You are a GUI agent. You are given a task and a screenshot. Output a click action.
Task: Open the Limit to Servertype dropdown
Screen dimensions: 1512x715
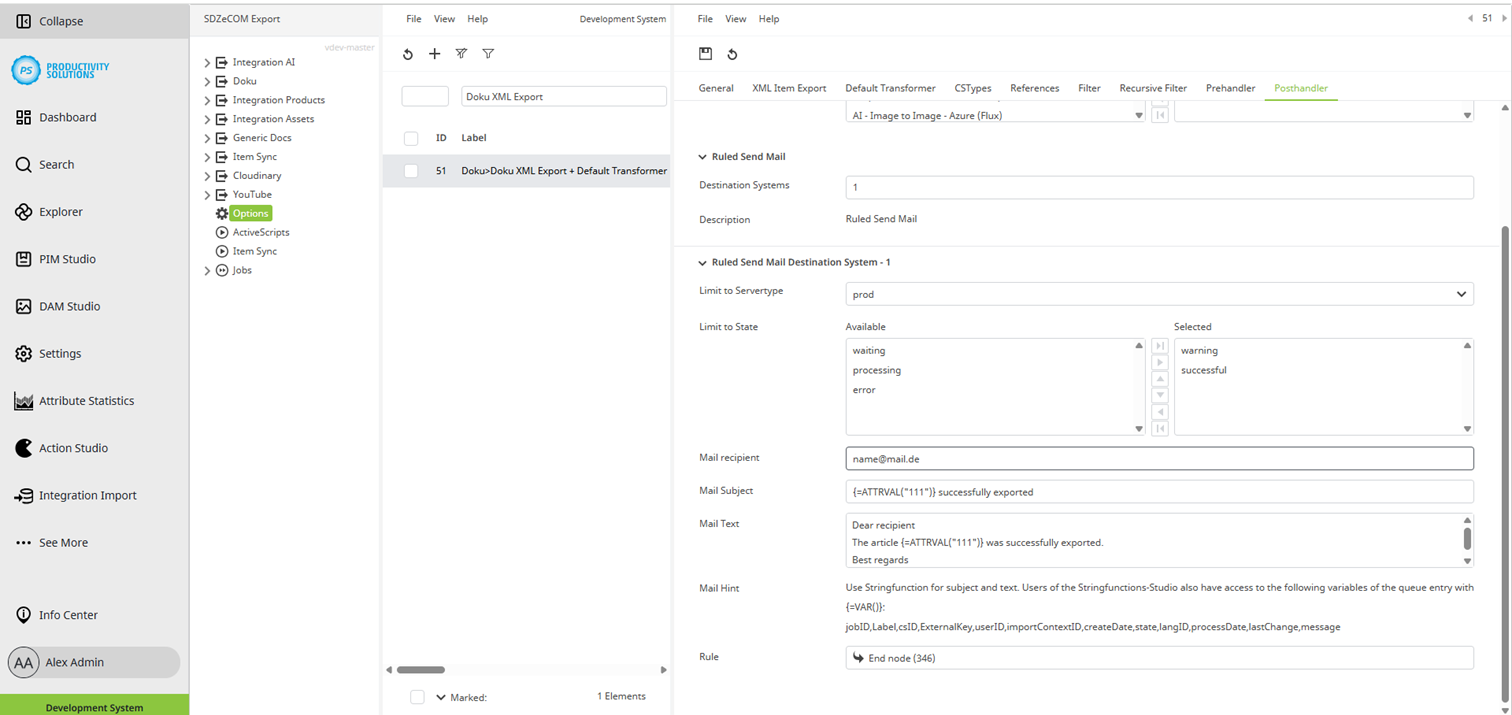(x=1160, y=294)
